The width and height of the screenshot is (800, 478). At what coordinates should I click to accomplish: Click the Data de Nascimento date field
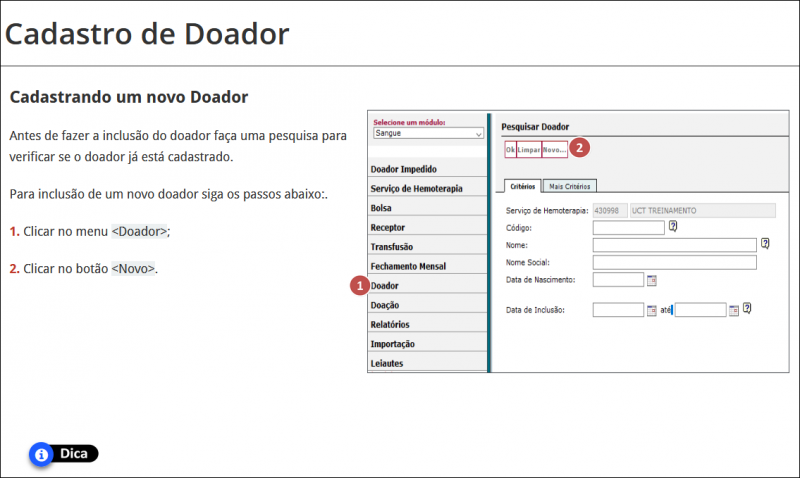tap(618, 280)
